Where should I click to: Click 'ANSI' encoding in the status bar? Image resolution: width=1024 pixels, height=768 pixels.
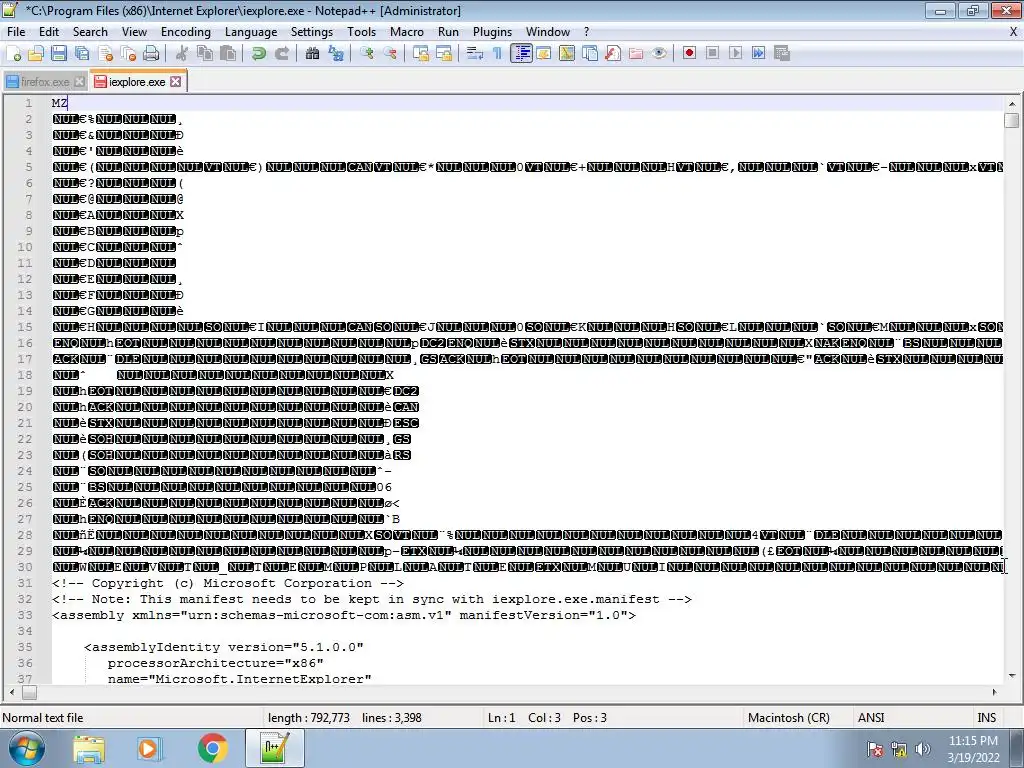[x=871, y=718]
